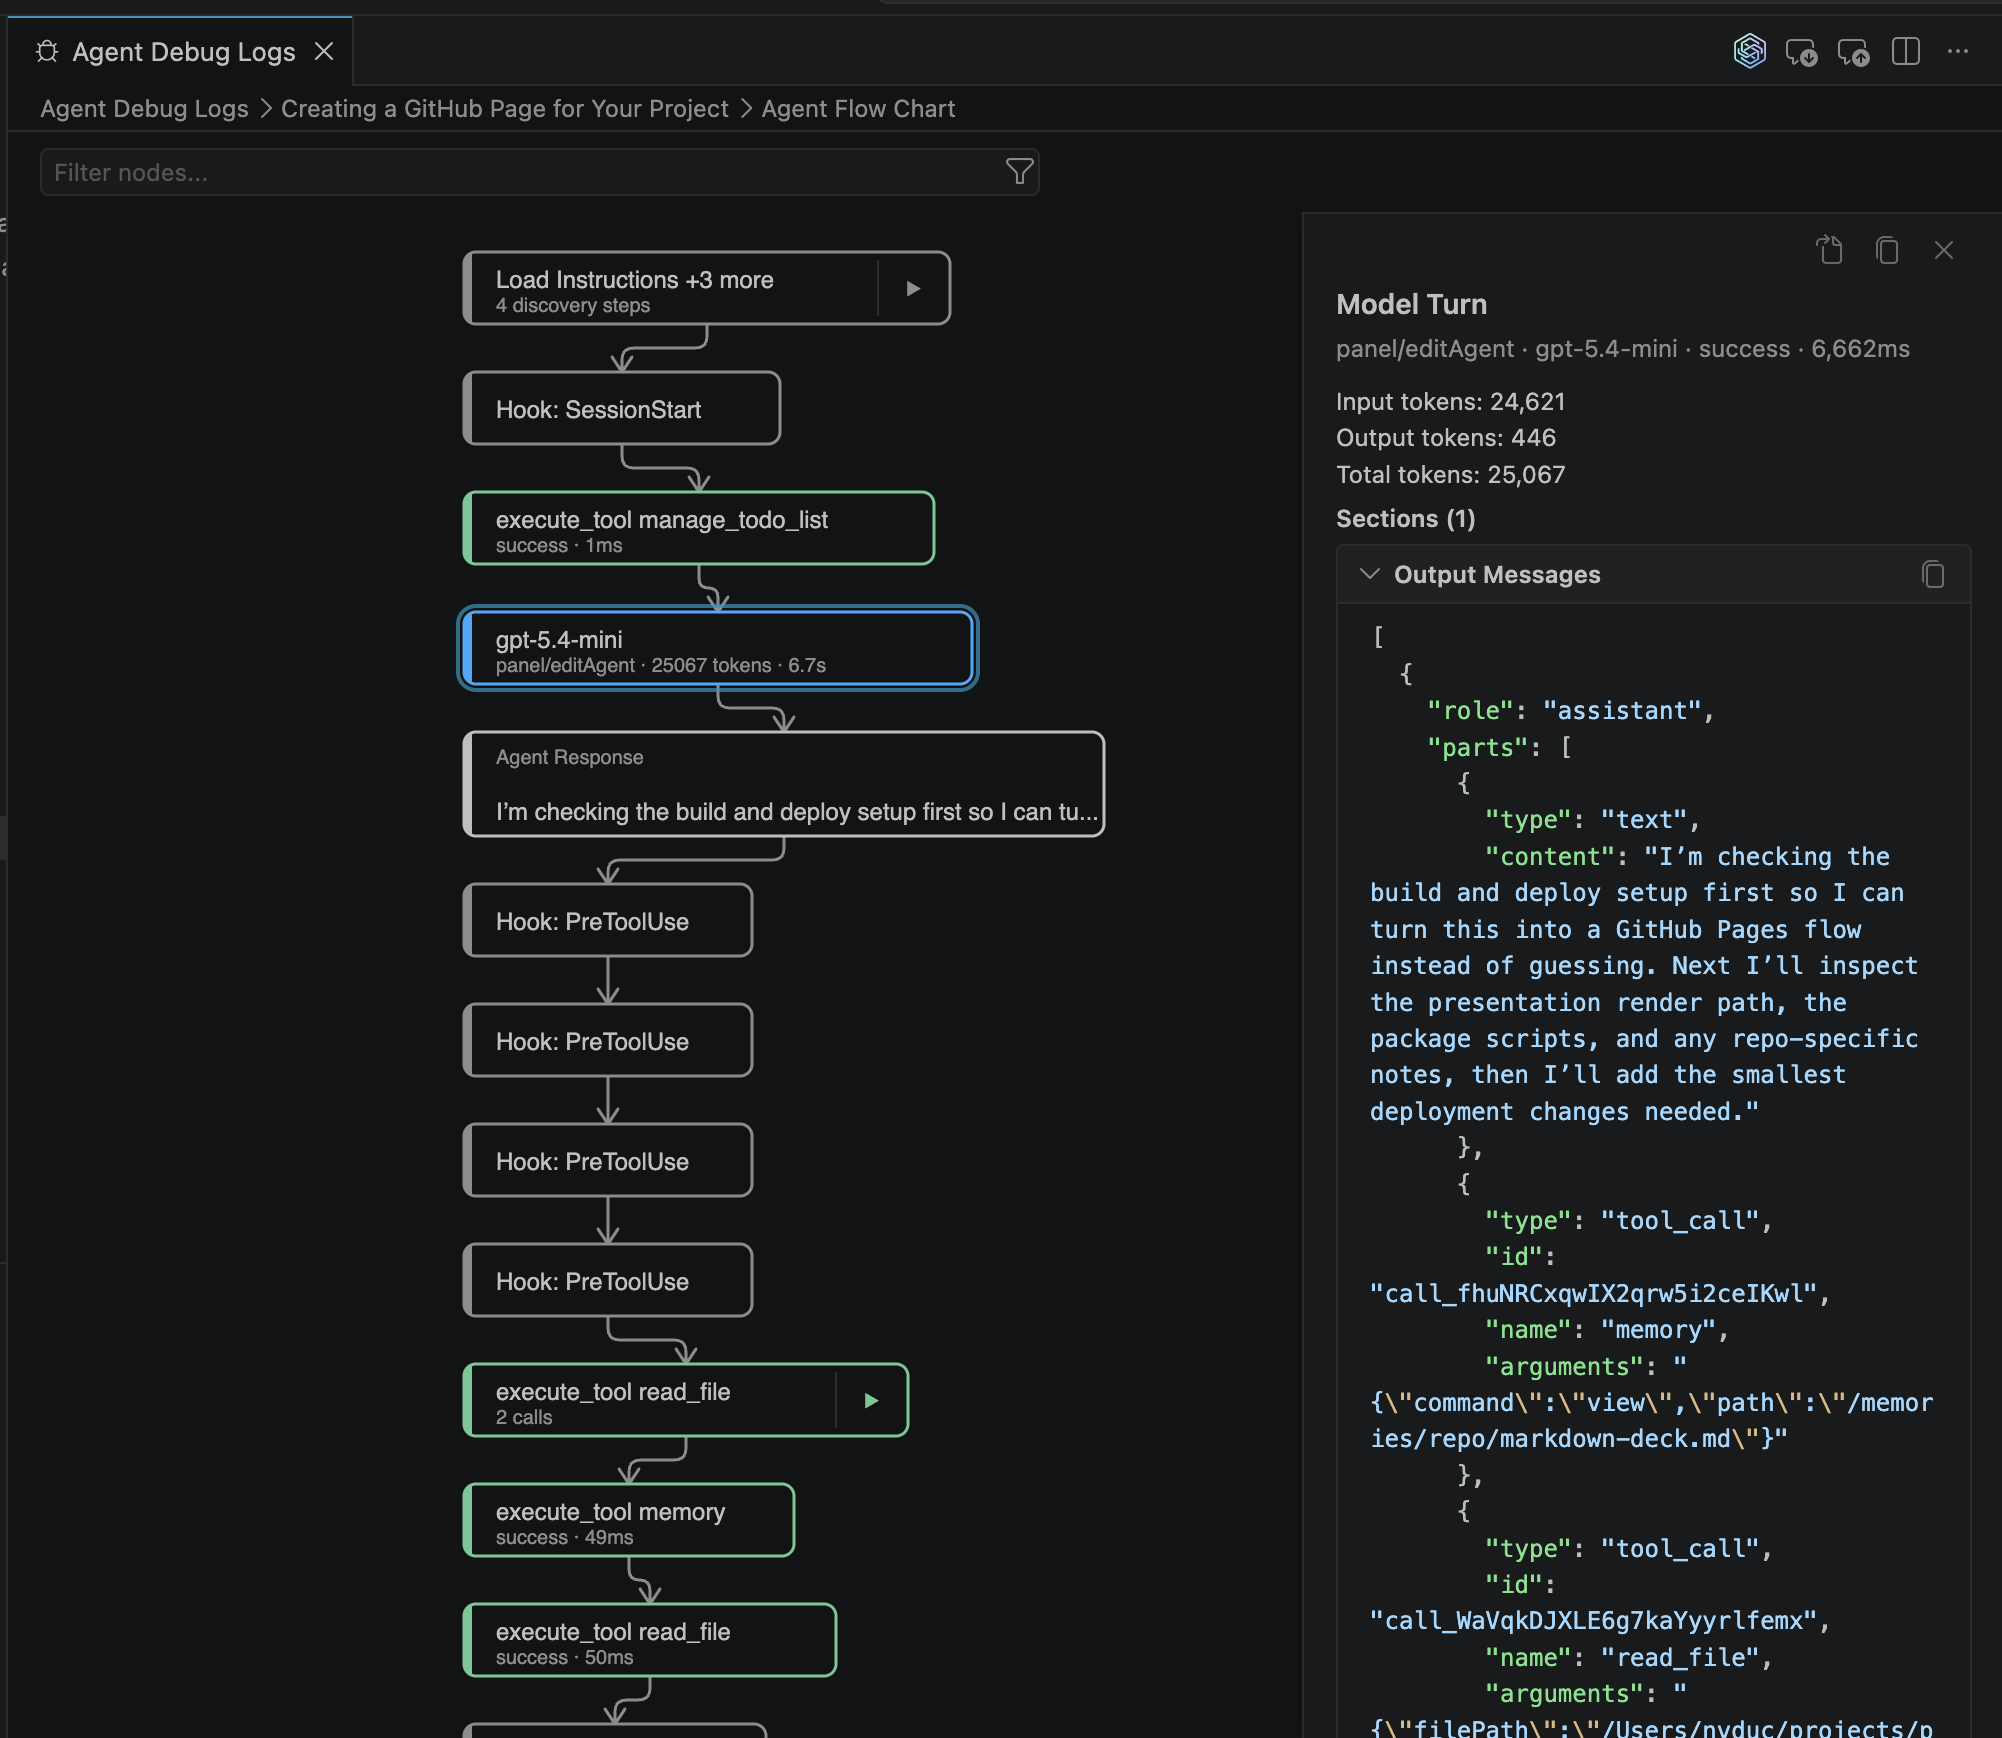2002x1738 pixels.
Task: Open Agent Debug Logs from the breadcrumb
Action: (x=143, y=108)
